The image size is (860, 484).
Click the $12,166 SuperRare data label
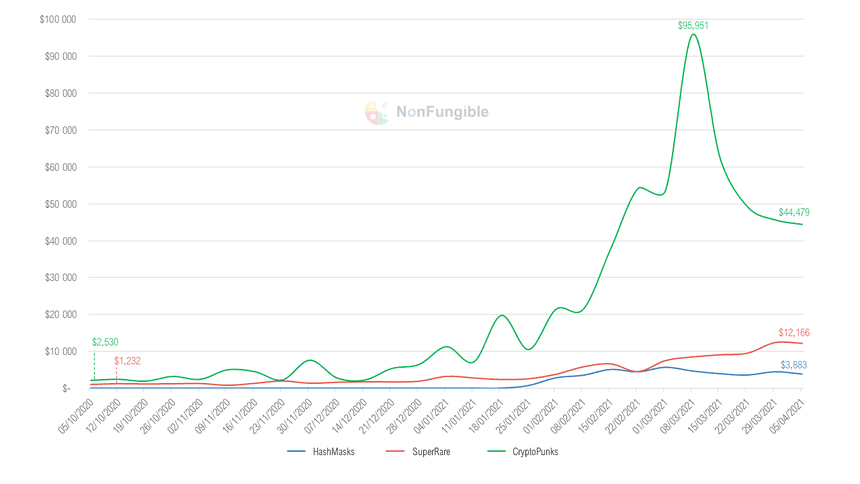tap(794, 332)
